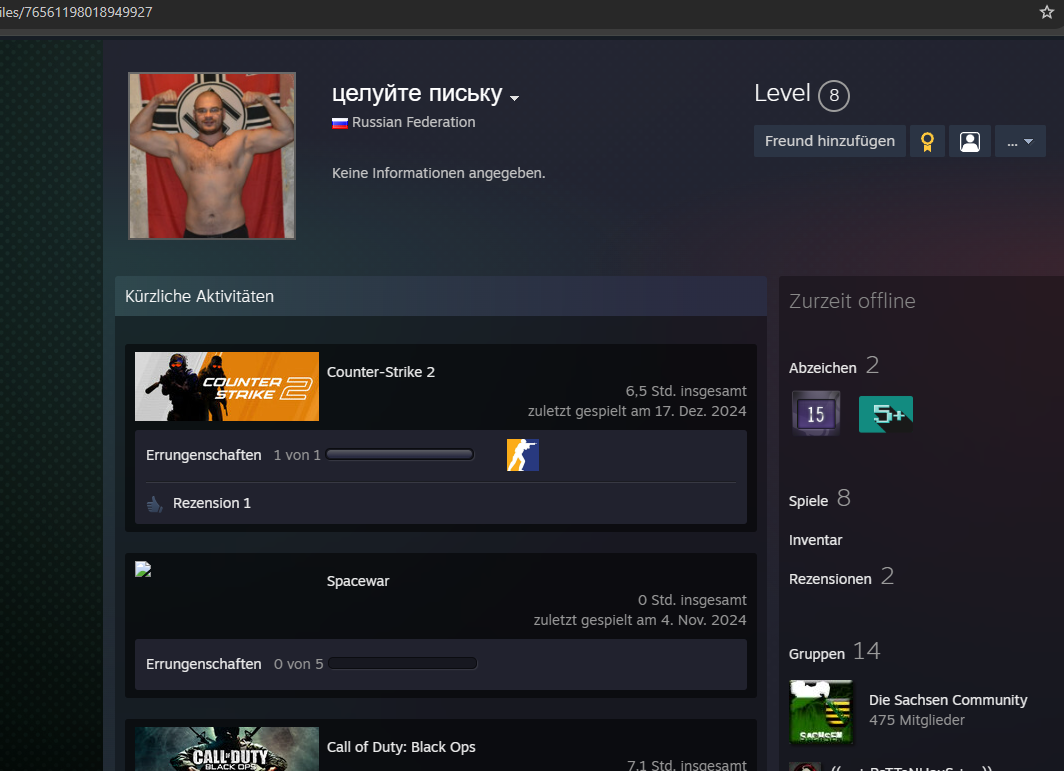Open the Call of Duty: Black Ops title

click(401, 747)
